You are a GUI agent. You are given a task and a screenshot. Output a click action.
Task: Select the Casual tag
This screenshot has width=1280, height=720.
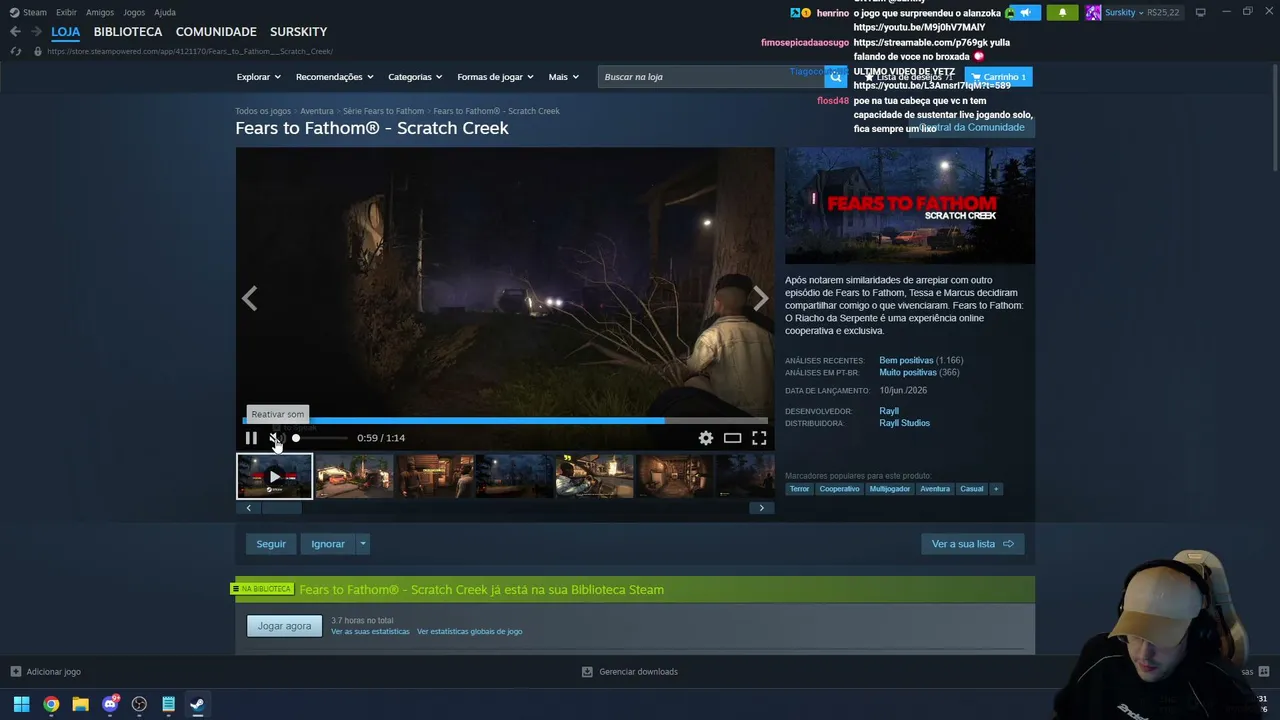point(972,489)
